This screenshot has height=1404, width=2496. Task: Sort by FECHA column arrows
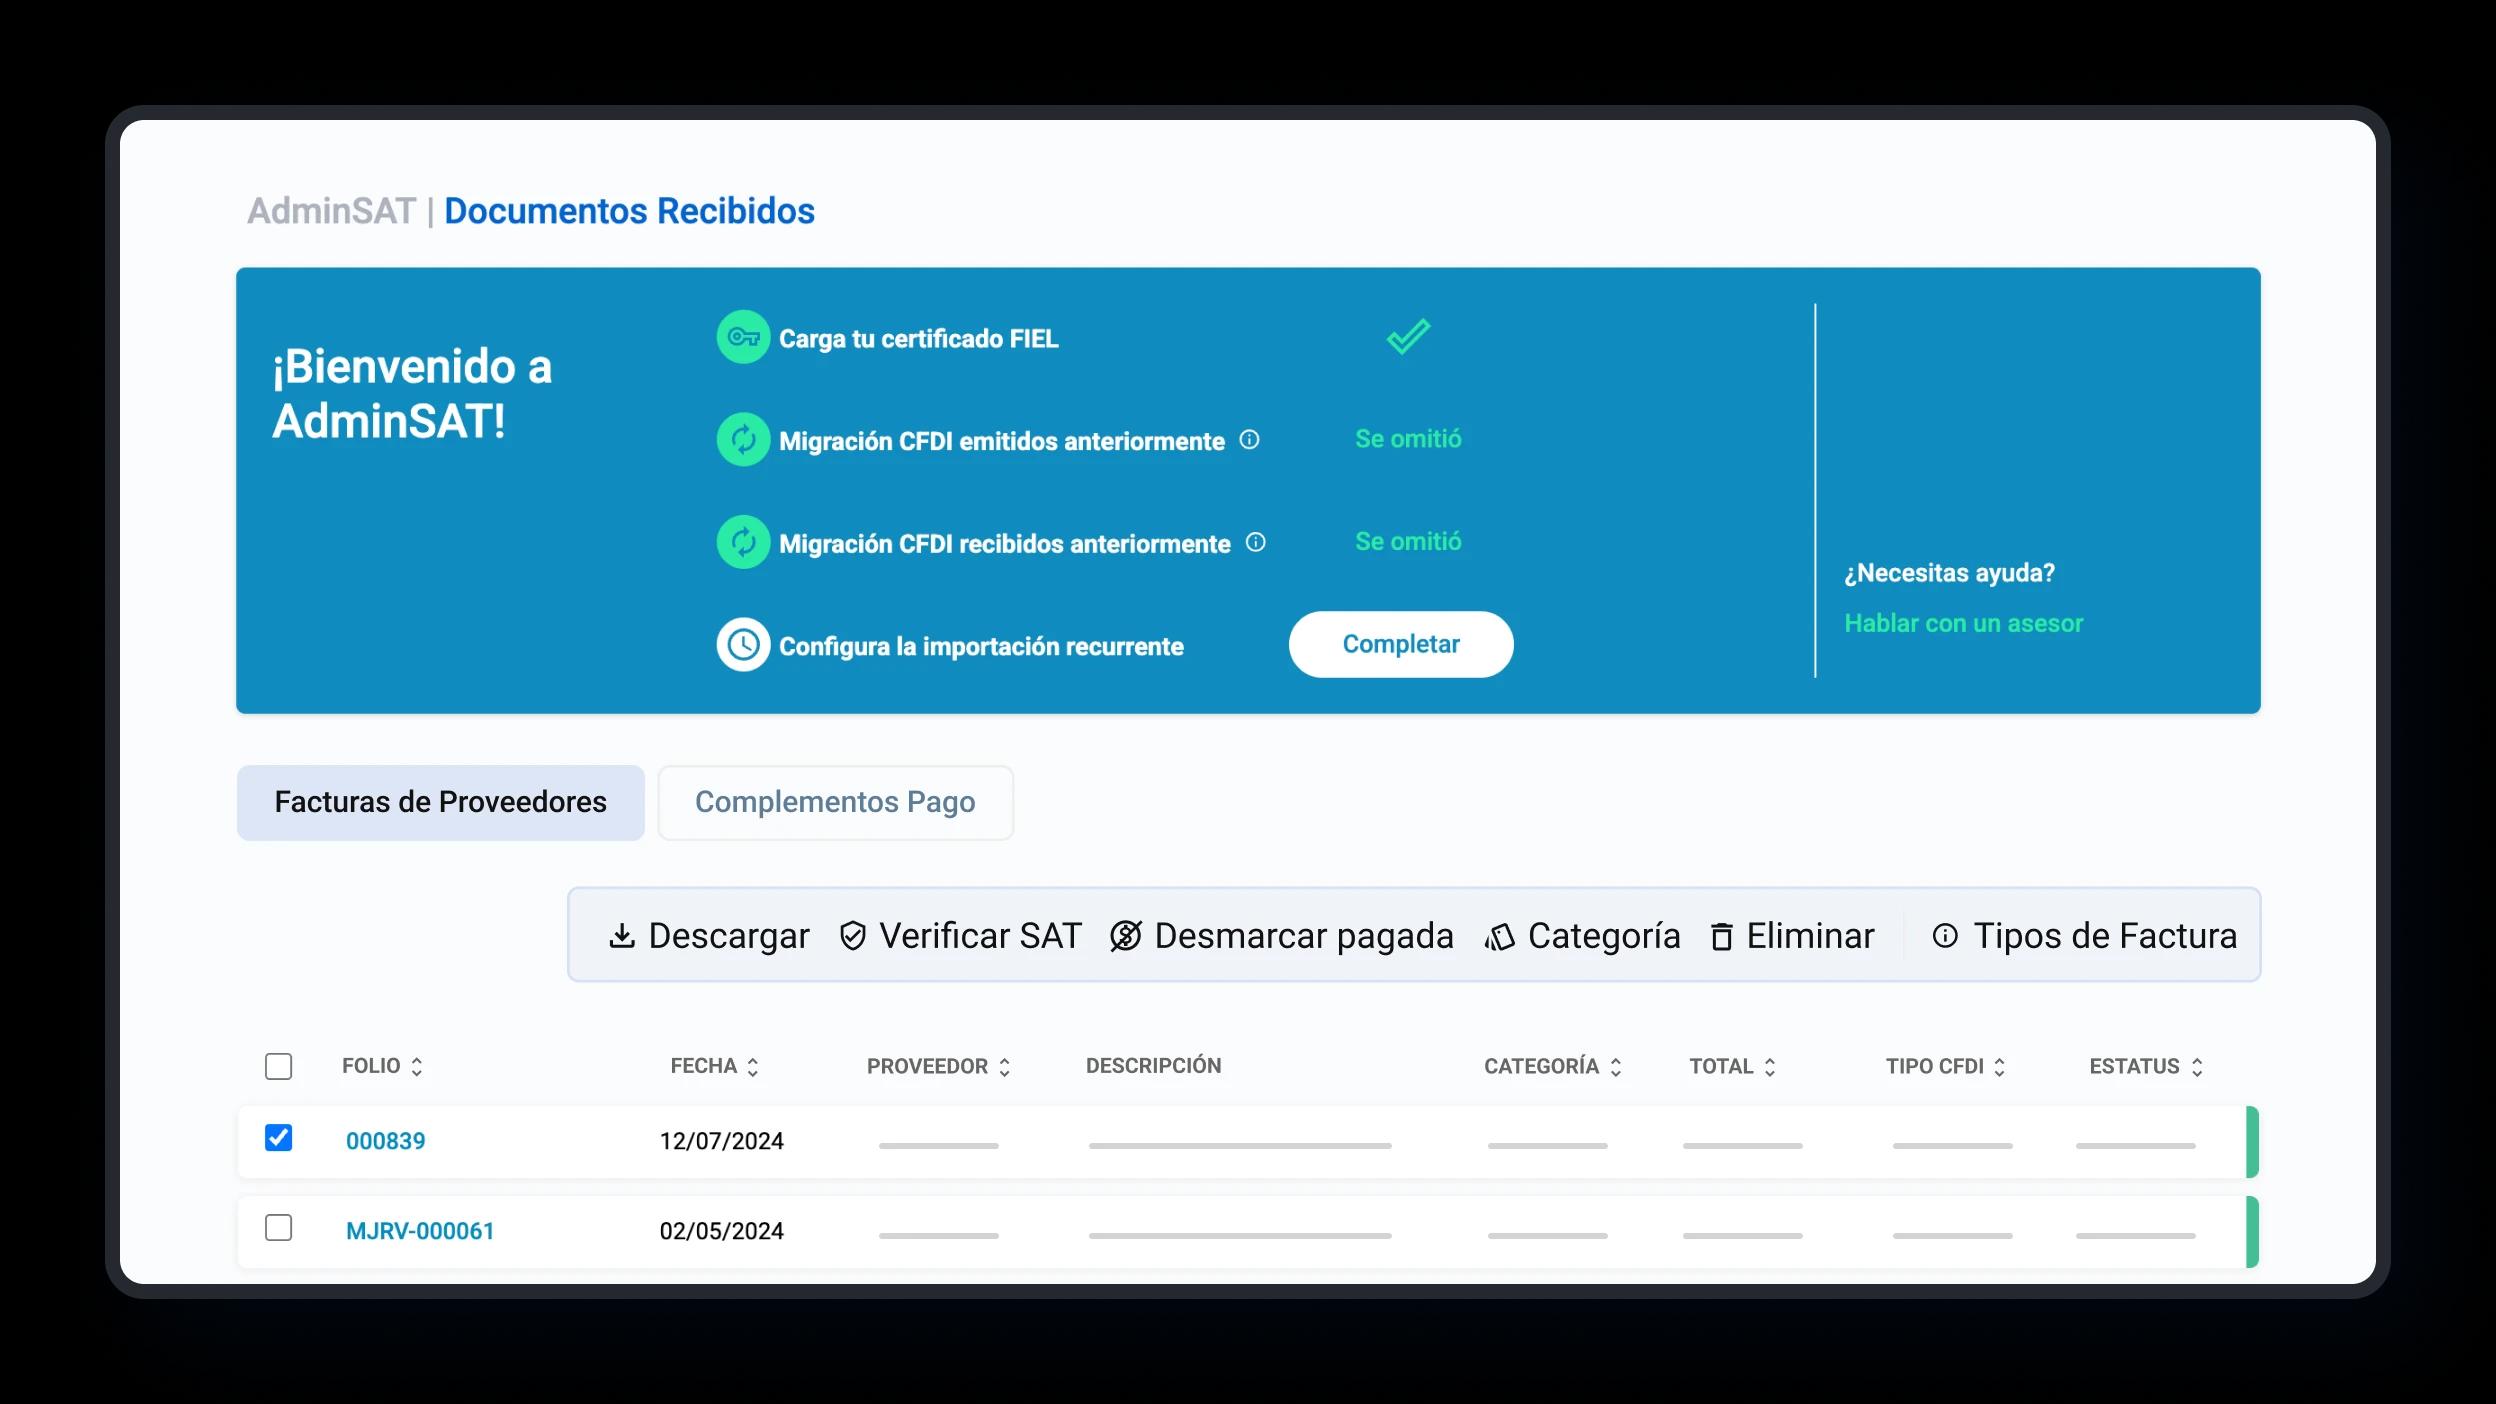click(753, 1067)
